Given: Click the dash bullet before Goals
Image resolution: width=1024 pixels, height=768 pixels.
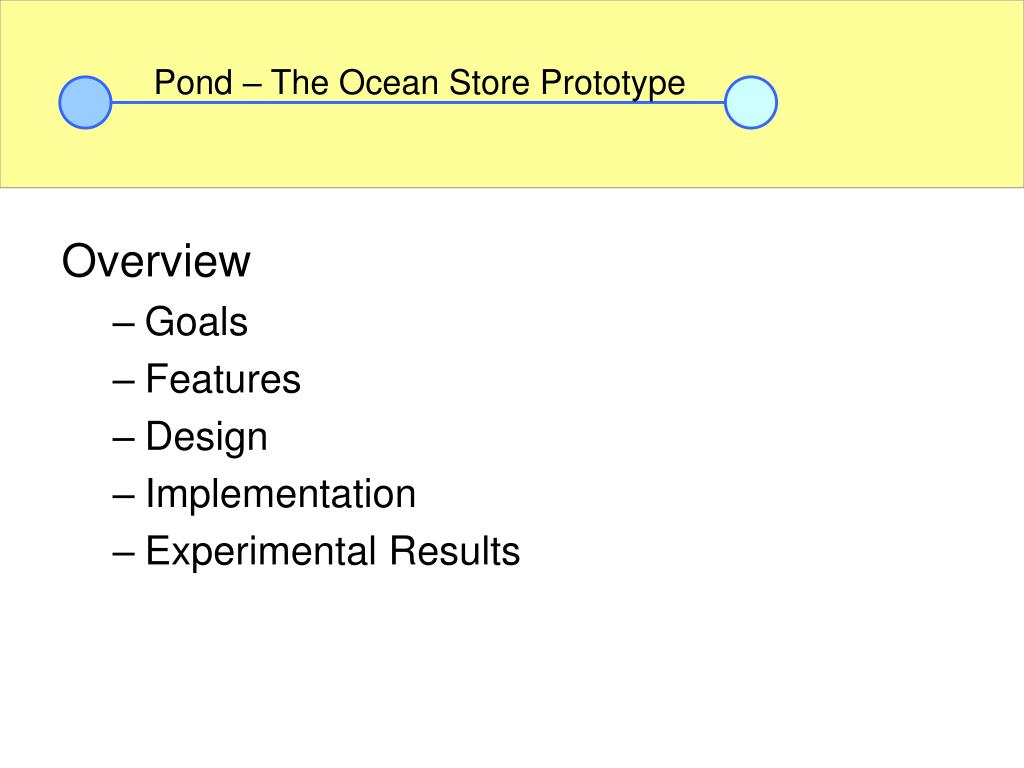Looking at the screenshot, I should pos(123,324).
